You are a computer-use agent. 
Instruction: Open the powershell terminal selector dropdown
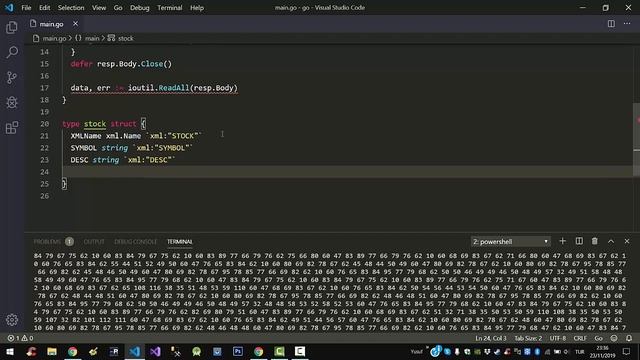coord(511,242)
